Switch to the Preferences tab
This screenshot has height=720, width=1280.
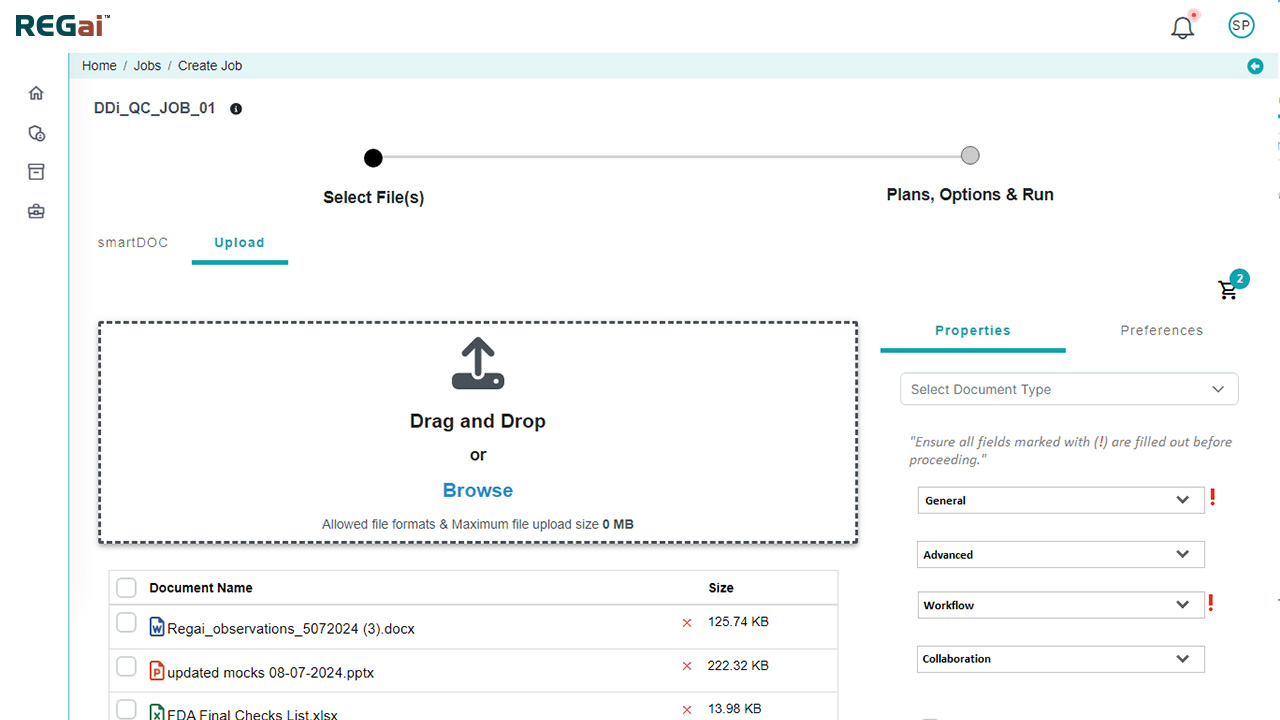[x=1161, y=331]
